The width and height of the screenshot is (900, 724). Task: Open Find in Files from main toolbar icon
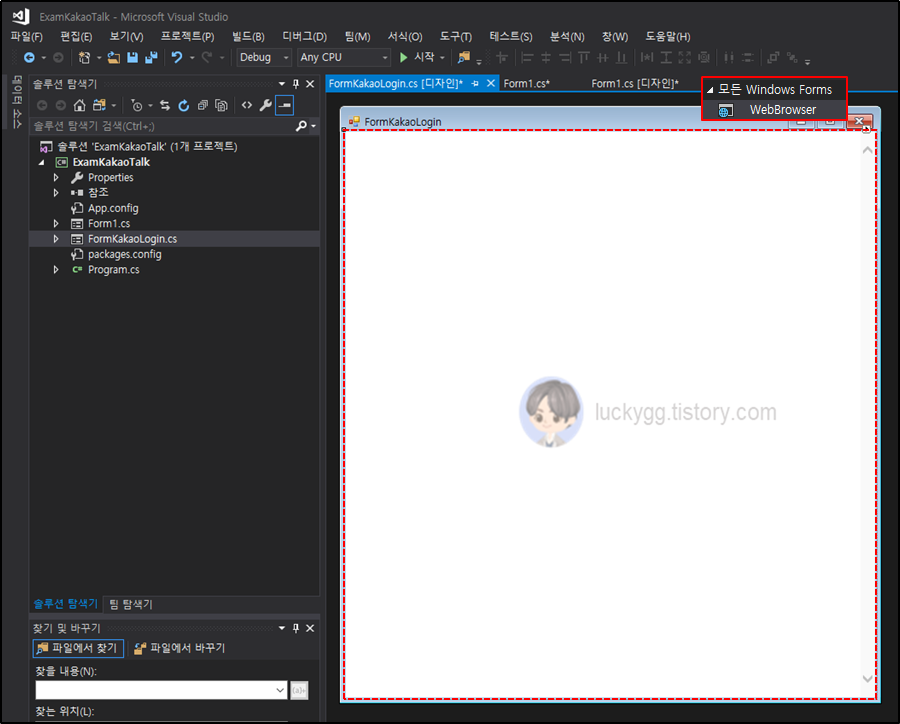463,57
